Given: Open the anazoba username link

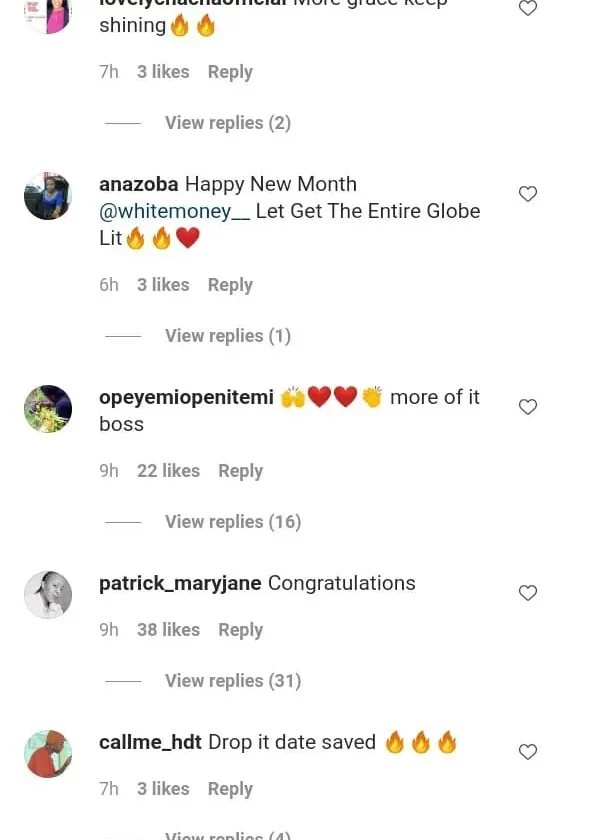Looking at the screenshot, I should point(139,184).
